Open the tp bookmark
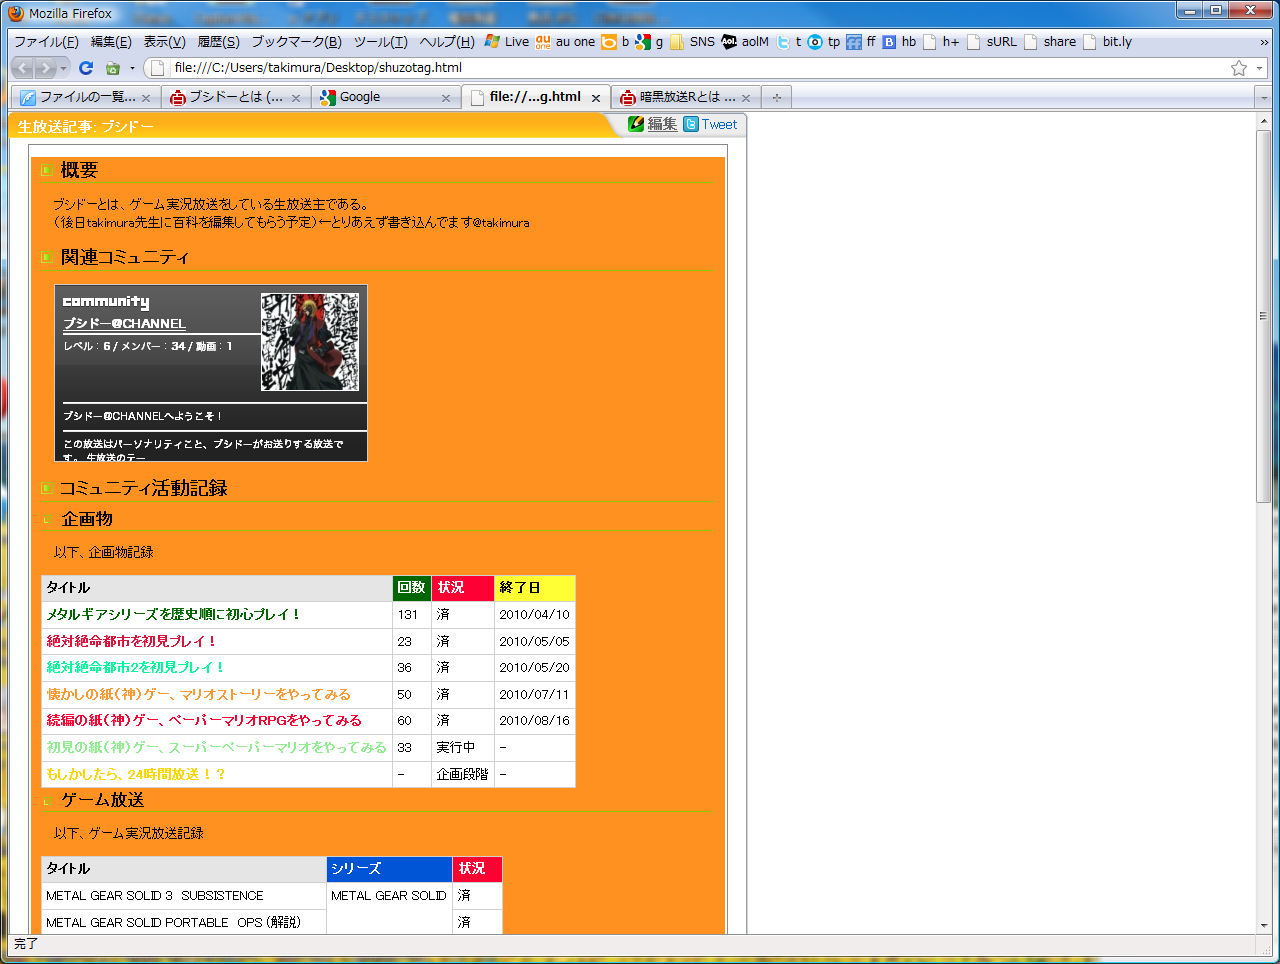1280x964 pixels. point(824,42)
